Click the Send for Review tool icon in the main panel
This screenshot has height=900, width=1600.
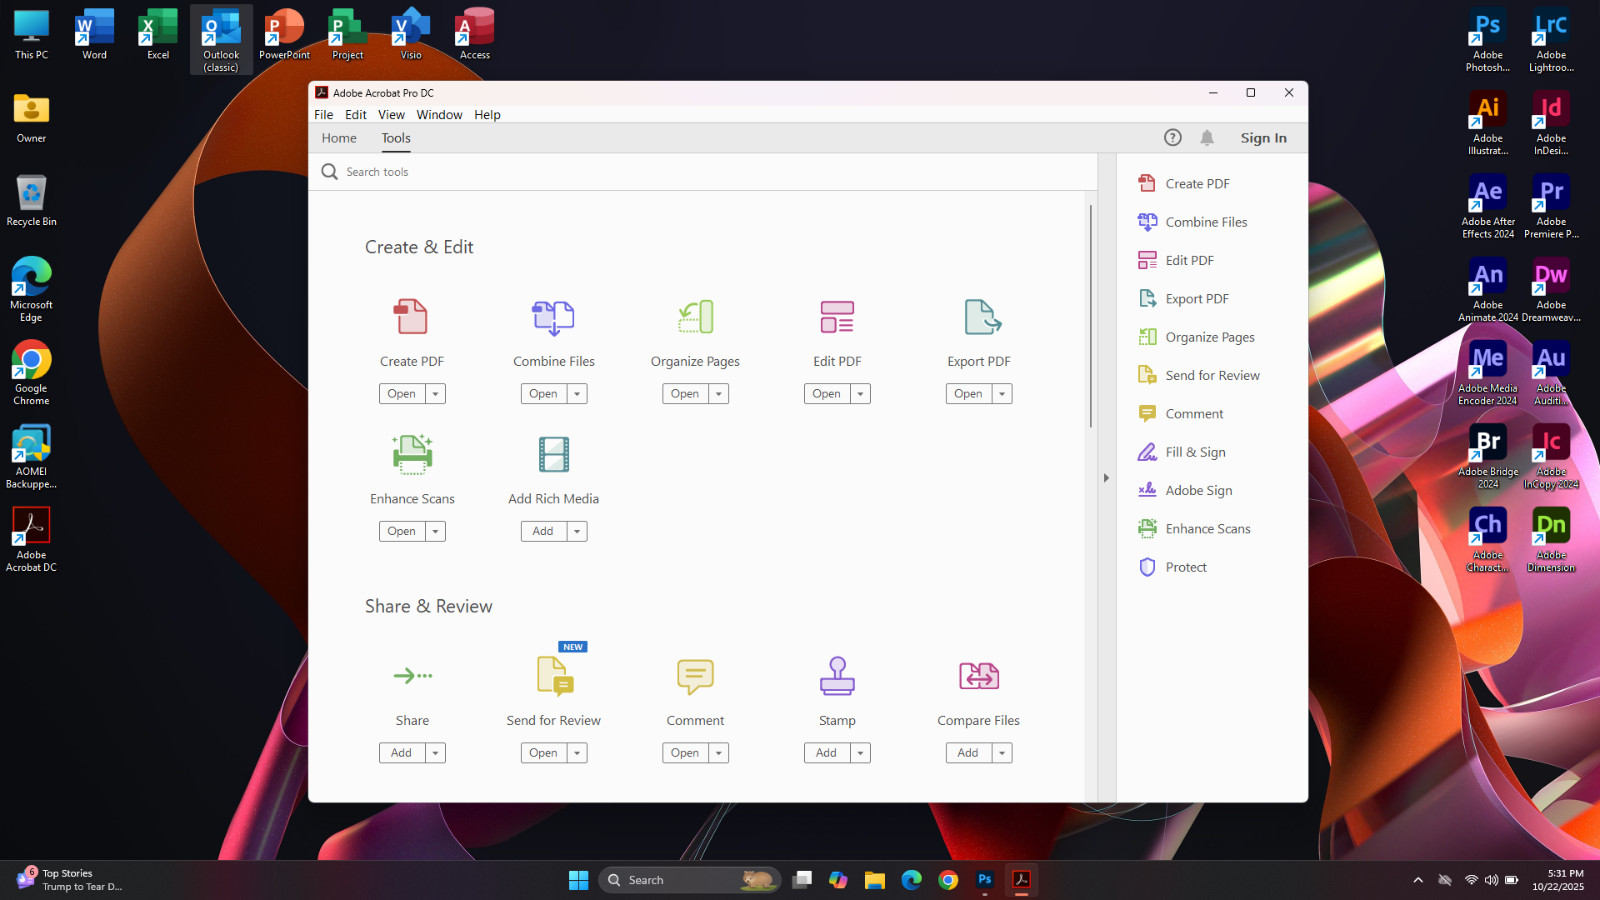554,676
